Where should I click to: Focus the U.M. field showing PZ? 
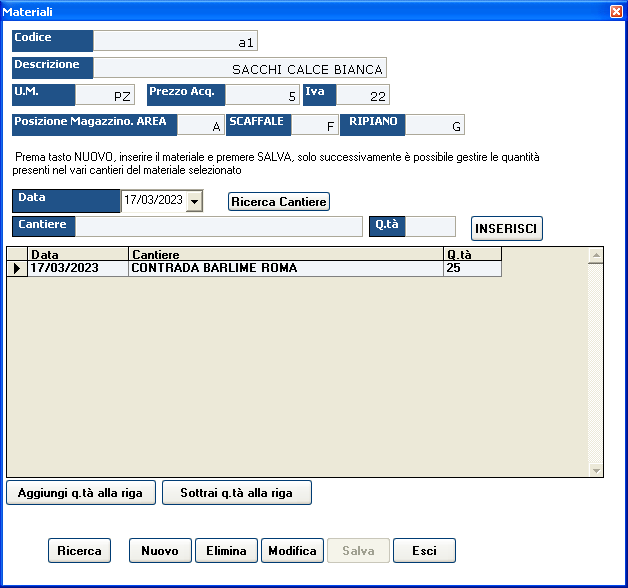pyautogui.click(x=105, y=95)
